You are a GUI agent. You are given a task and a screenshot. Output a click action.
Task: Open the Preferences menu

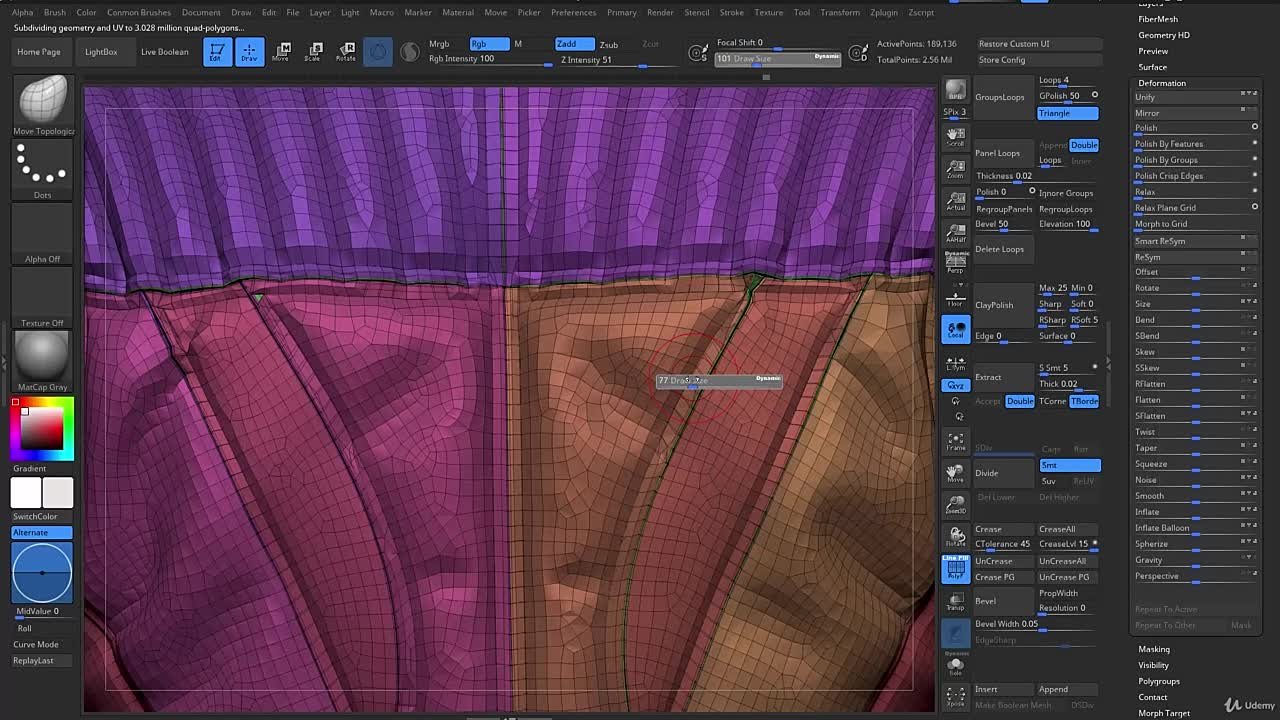(573, 13)
